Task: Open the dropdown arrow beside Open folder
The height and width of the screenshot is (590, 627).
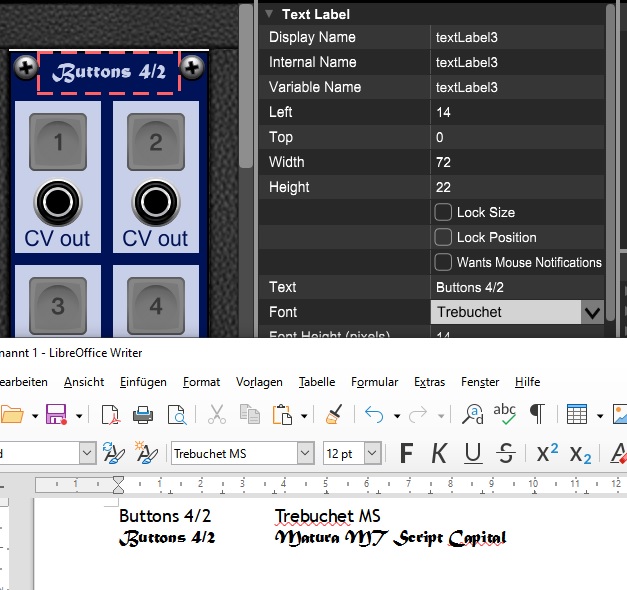Action: click(35, 416)
